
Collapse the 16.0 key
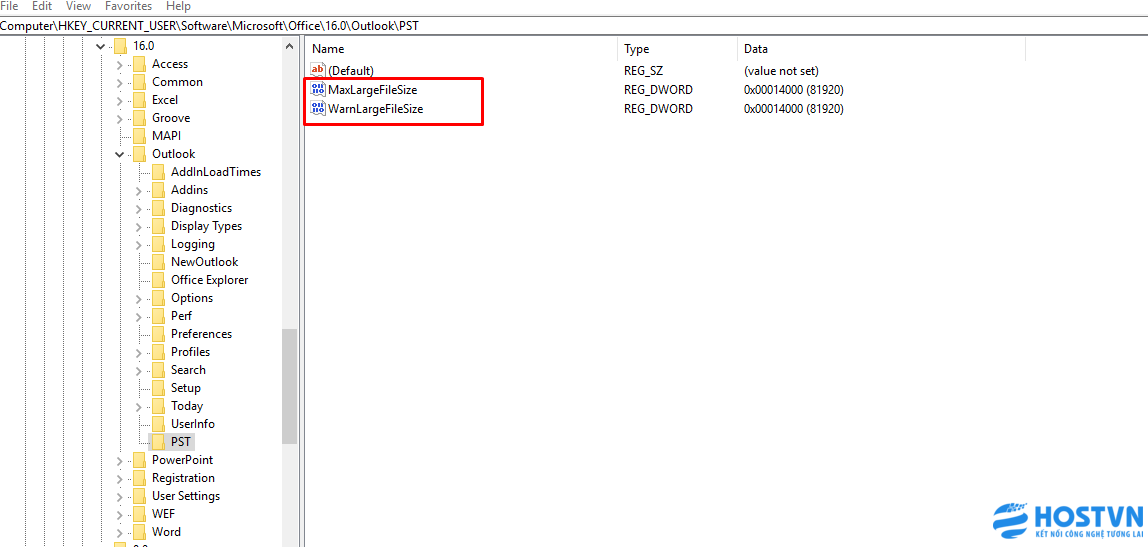click(101, 46)
